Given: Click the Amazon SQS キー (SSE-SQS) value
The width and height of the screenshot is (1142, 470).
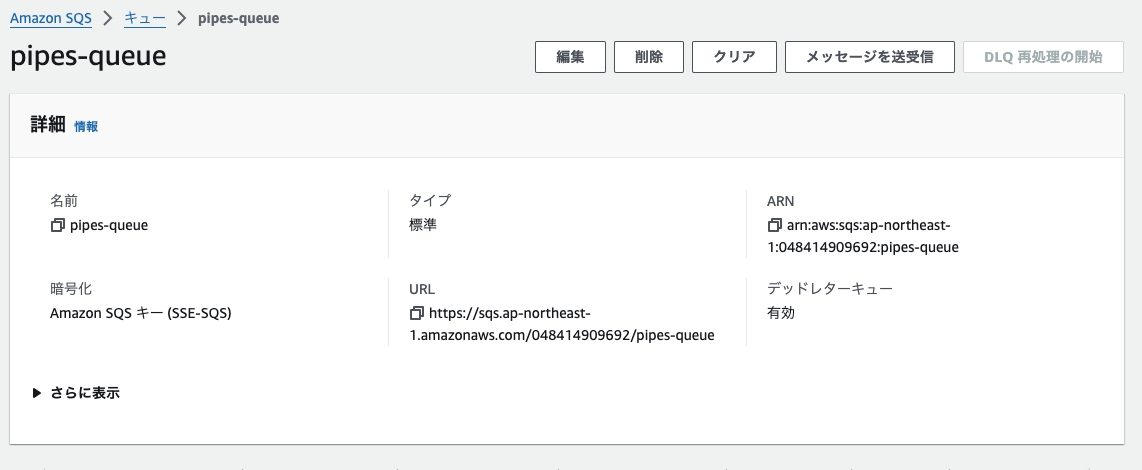Looking at the screenshot, I should tap(141, 314).
